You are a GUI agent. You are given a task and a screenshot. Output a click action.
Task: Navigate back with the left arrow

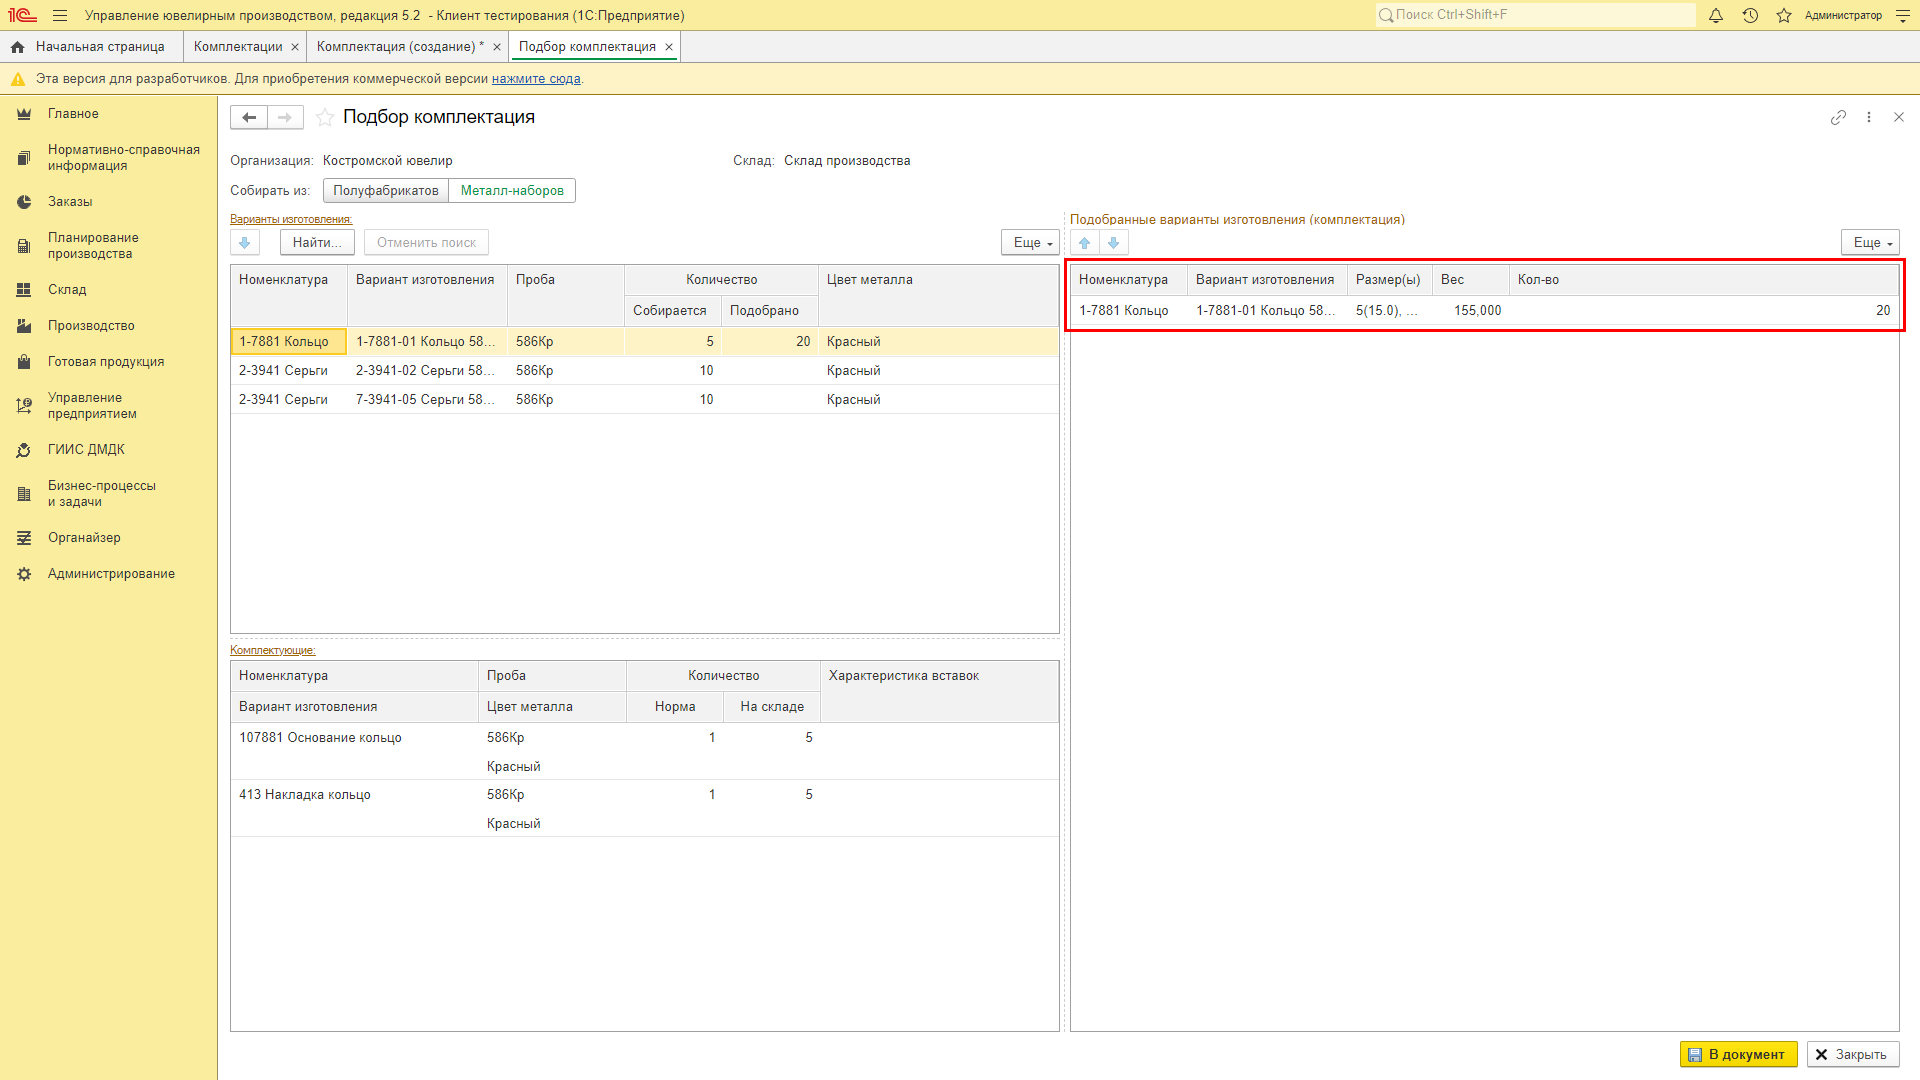[249, 117]
